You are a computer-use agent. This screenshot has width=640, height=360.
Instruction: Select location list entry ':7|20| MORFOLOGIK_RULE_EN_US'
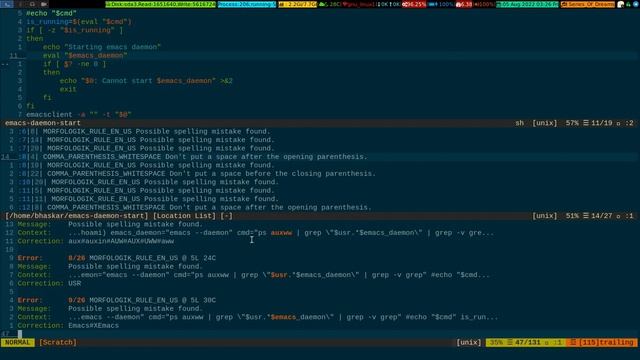(146, 149)
